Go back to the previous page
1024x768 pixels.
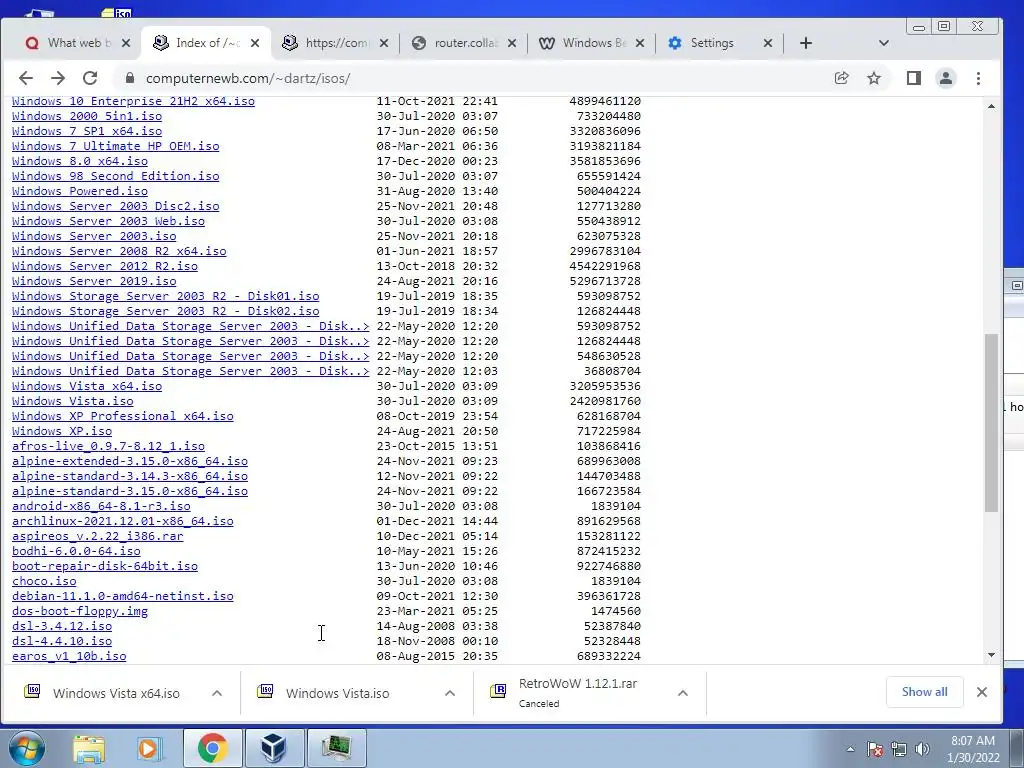tap(25, 78)
